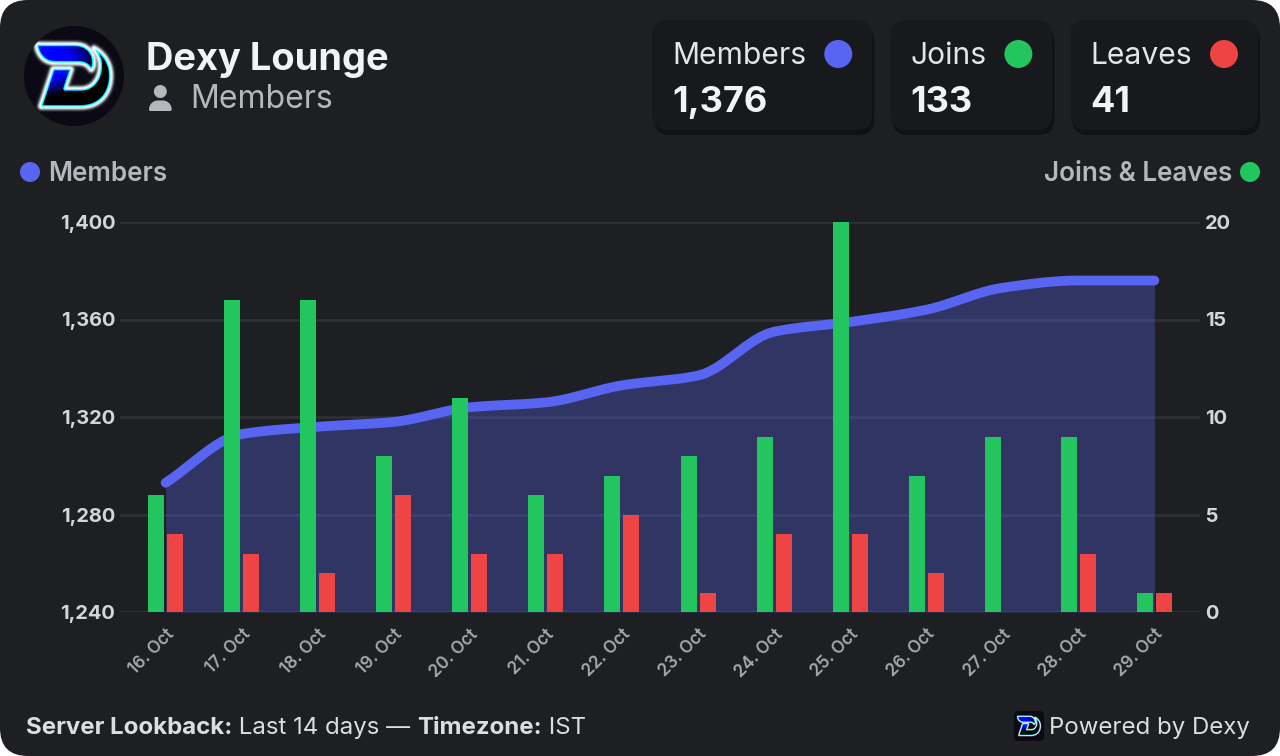Click the Dexy Lounge title text
This screenshot has width=1280, height=756.
point(267,56)
